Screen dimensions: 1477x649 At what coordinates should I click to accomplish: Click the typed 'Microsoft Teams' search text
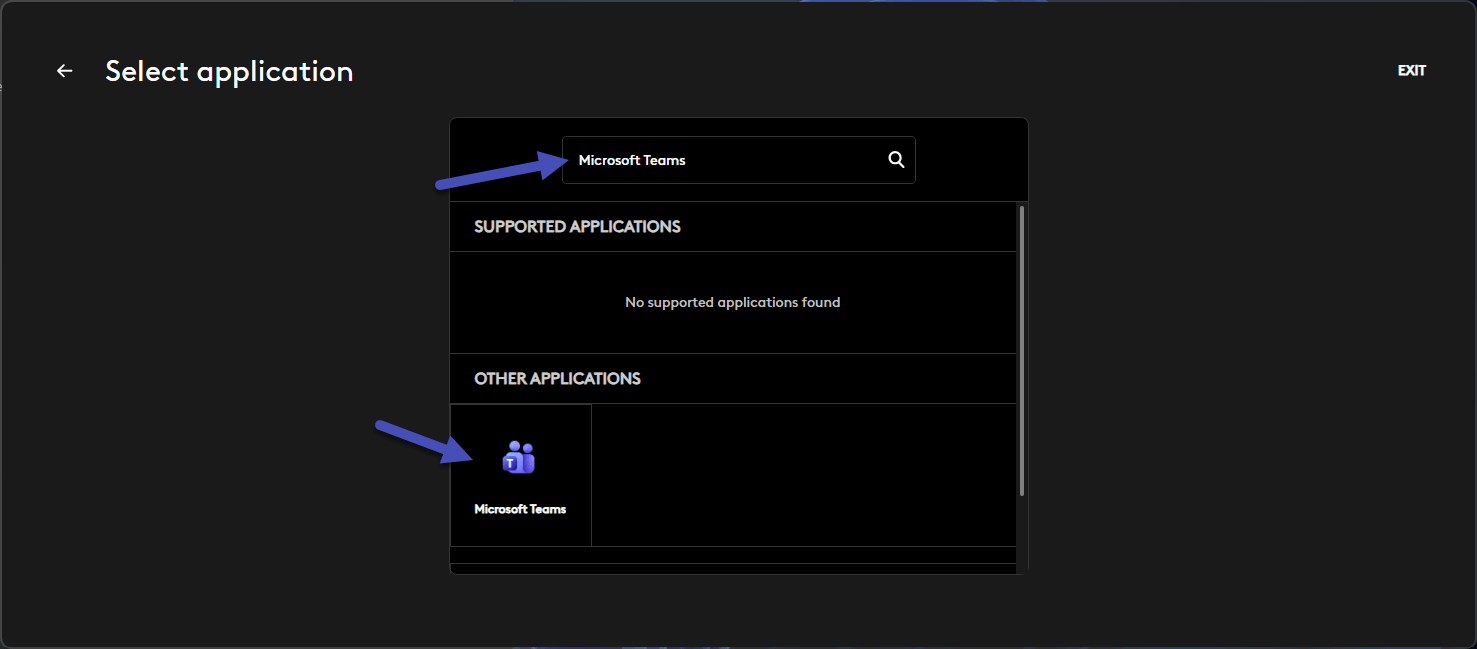pyautogui.click(x=632, y=160)
